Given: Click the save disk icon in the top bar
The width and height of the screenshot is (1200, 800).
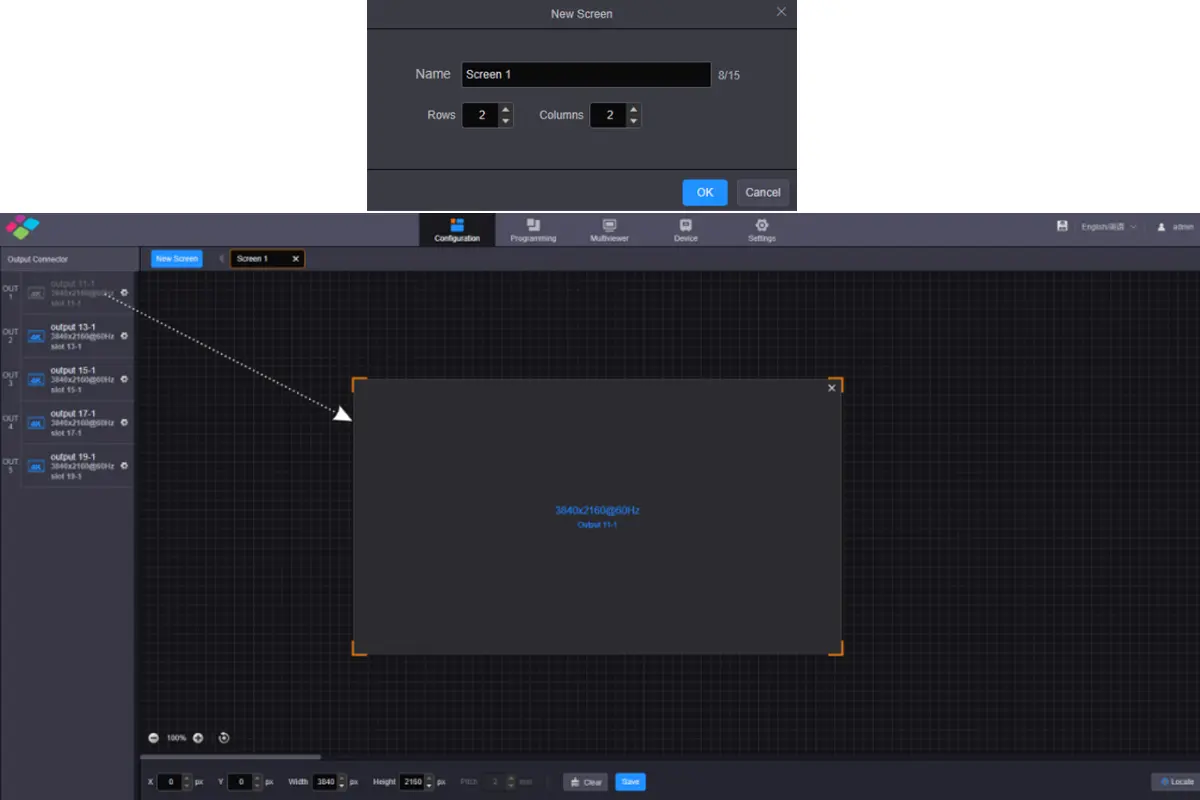Looking at the screenshot, I should 1062,227.
